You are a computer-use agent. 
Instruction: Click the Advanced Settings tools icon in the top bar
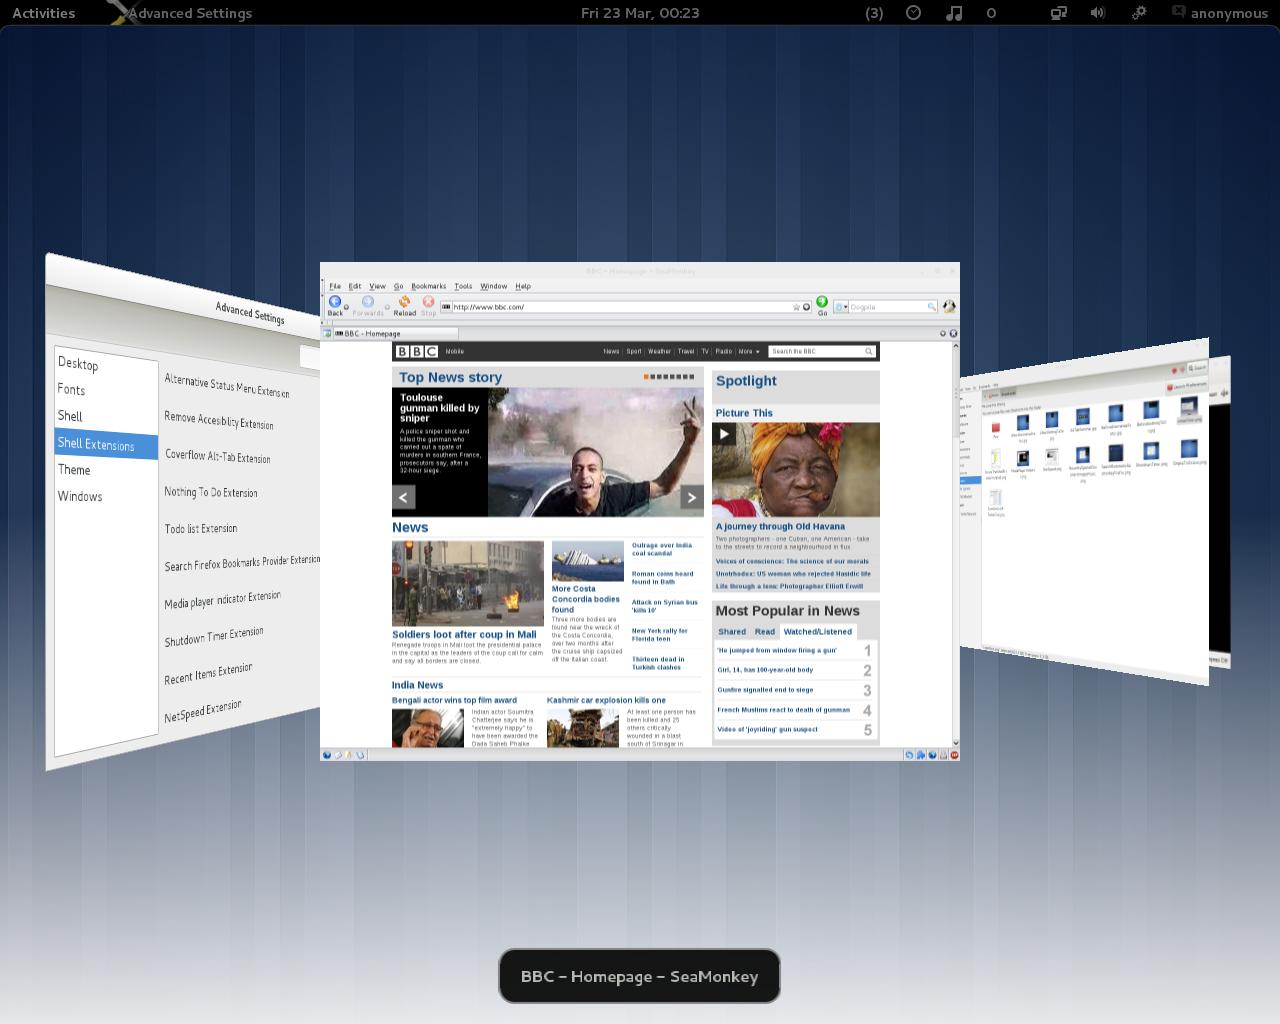point(118,12)
